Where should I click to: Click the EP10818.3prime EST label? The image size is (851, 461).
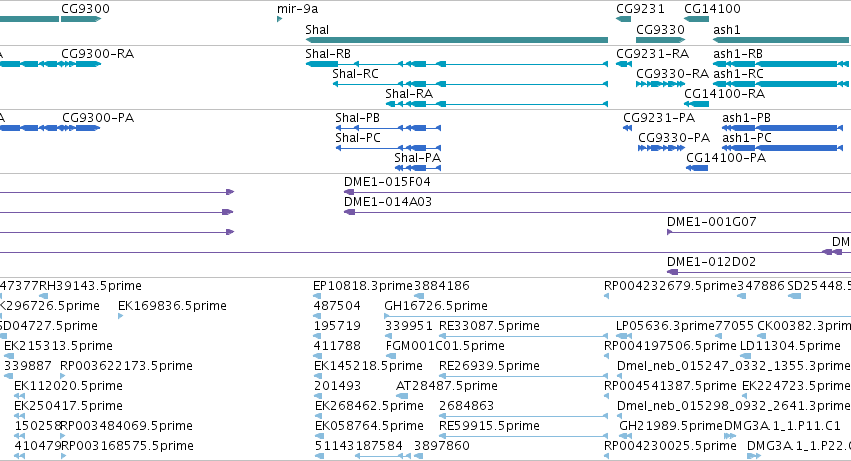[x=363, y=286]
